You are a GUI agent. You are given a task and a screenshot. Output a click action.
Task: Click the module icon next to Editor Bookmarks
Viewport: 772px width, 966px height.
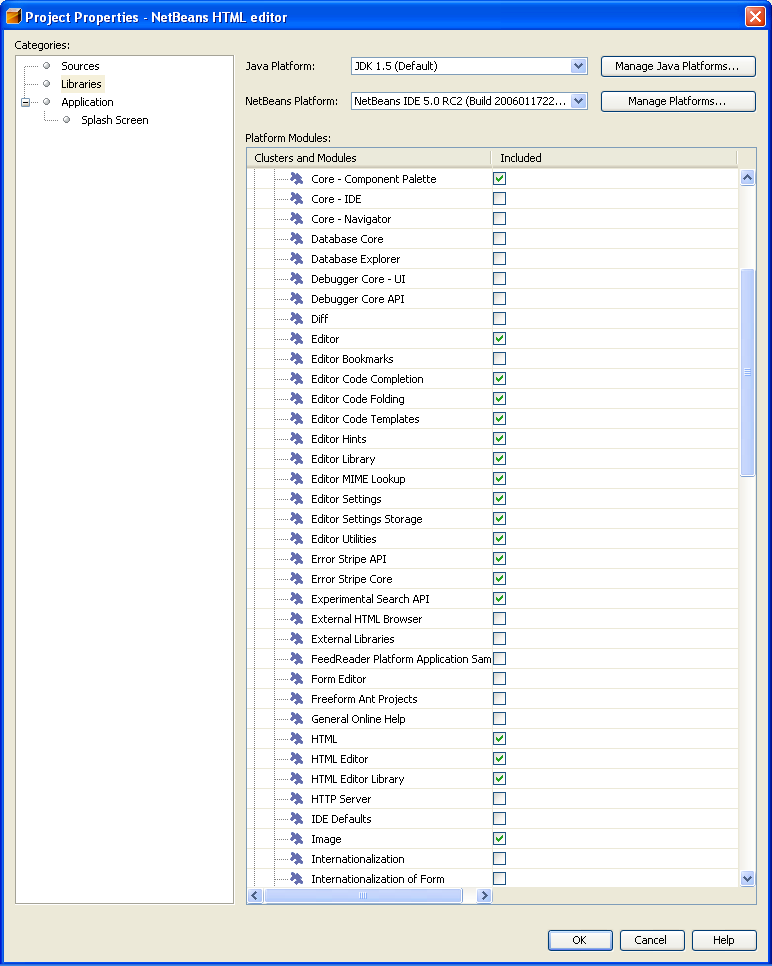(x=296, y=359)
